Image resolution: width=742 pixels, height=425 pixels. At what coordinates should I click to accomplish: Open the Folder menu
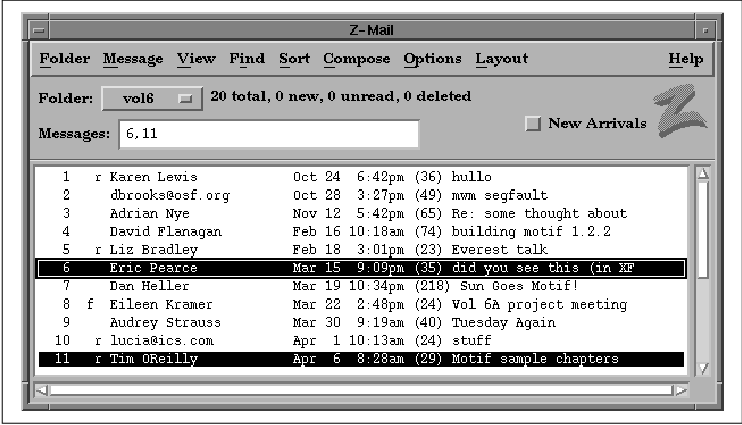pos(64,59)
